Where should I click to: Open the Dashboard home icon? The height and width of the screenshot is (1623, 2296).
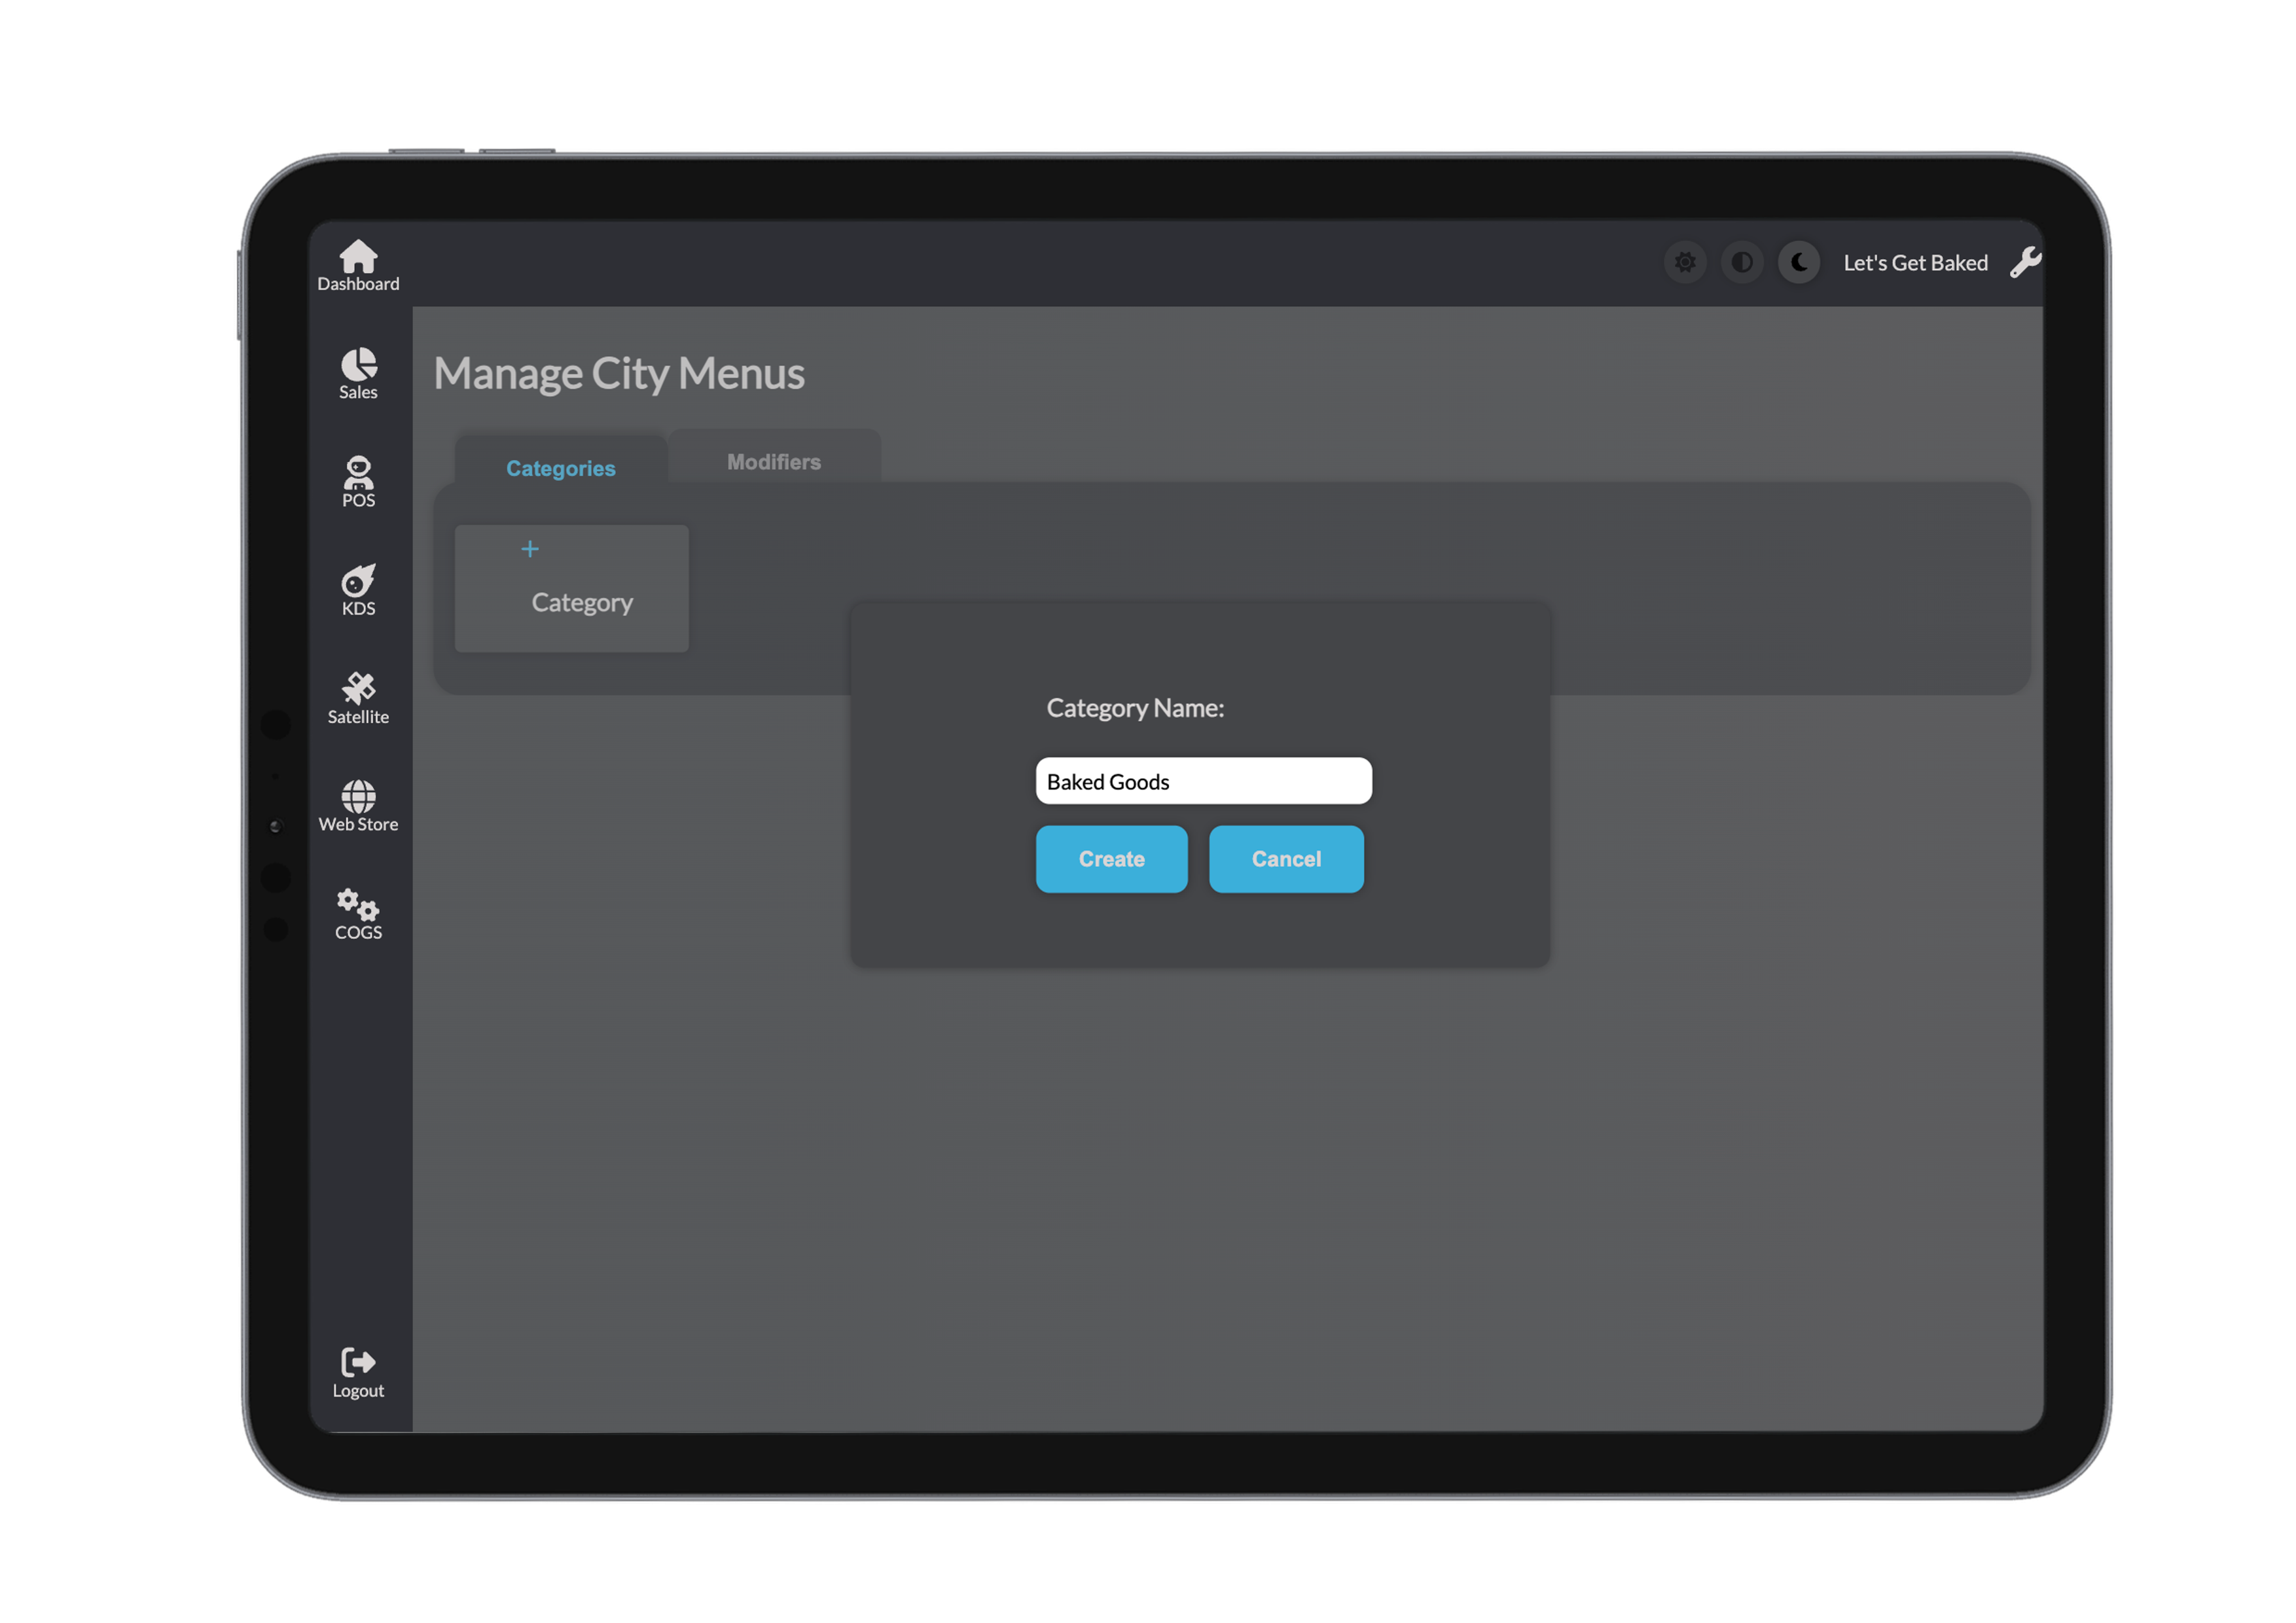pyautogui.click(x=358, y=258)
